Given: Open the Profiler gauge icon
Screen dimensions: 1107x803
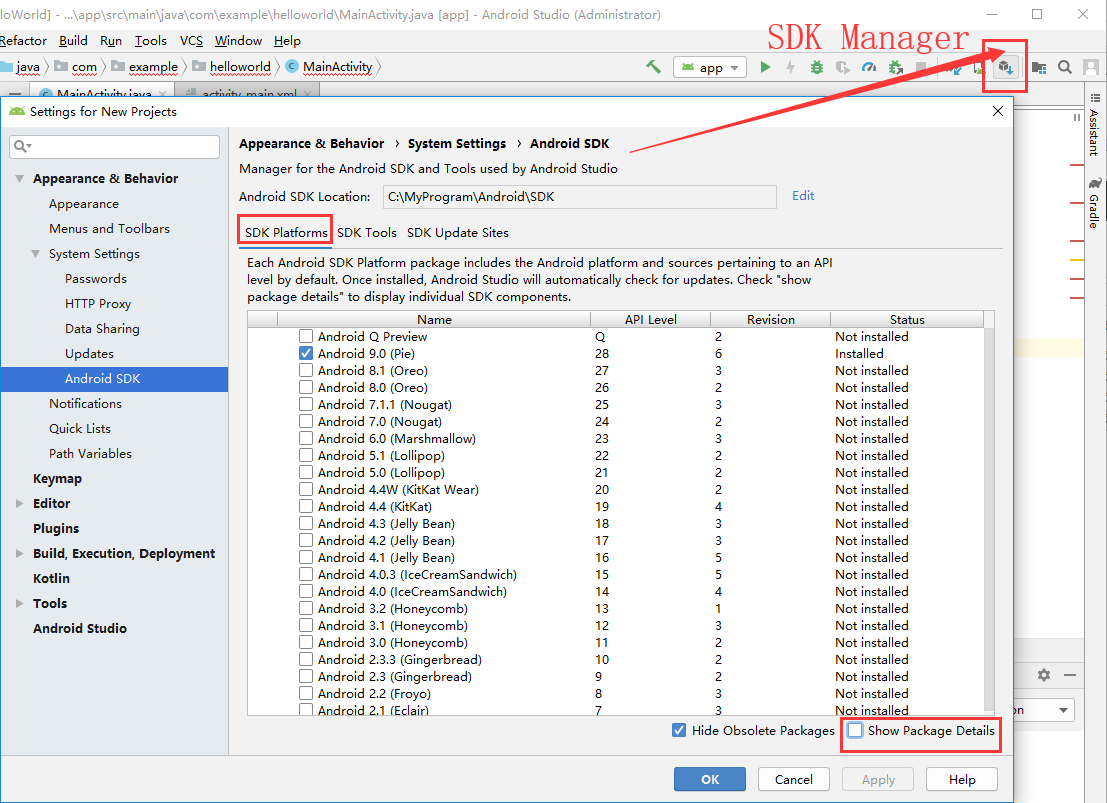Looking at the screenshot, I should (x=869, y=67).
